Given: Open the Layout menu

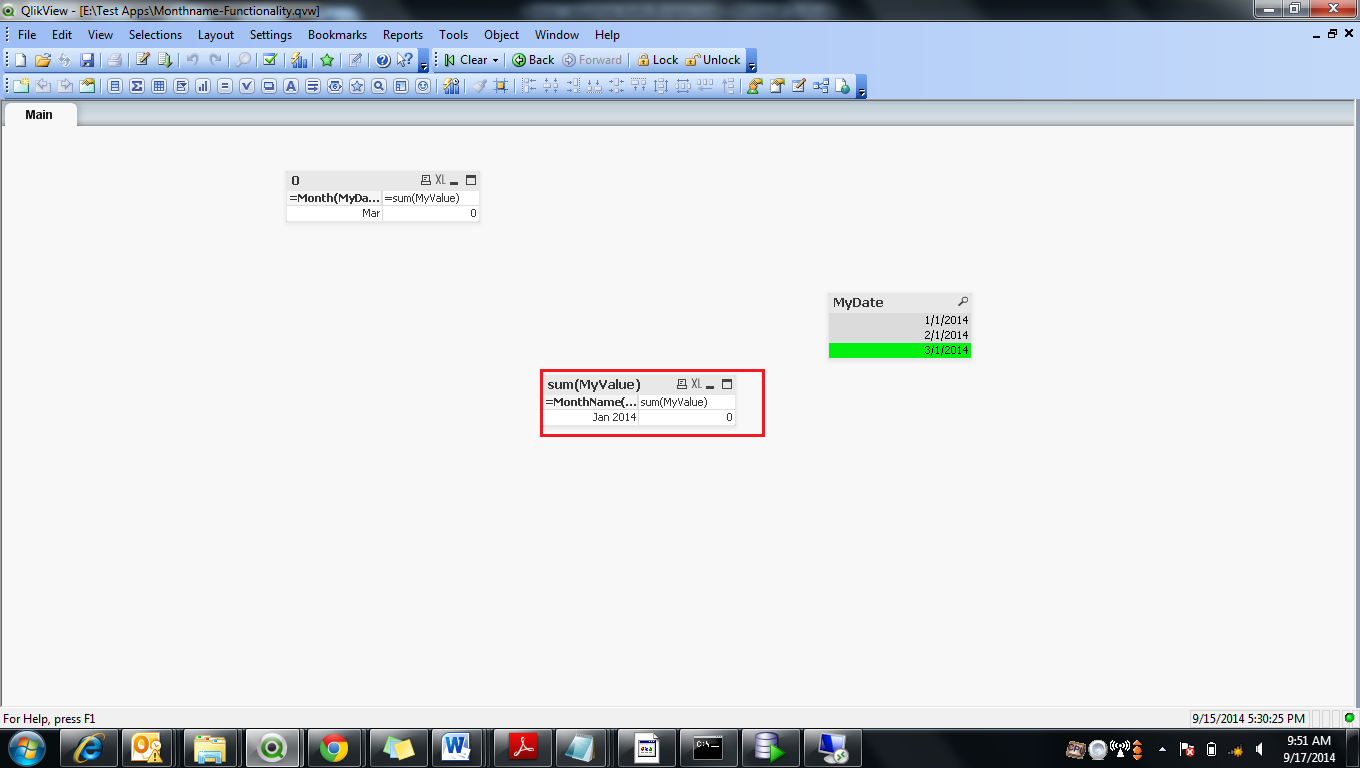Looking at the screenshot, I should 215,34.
